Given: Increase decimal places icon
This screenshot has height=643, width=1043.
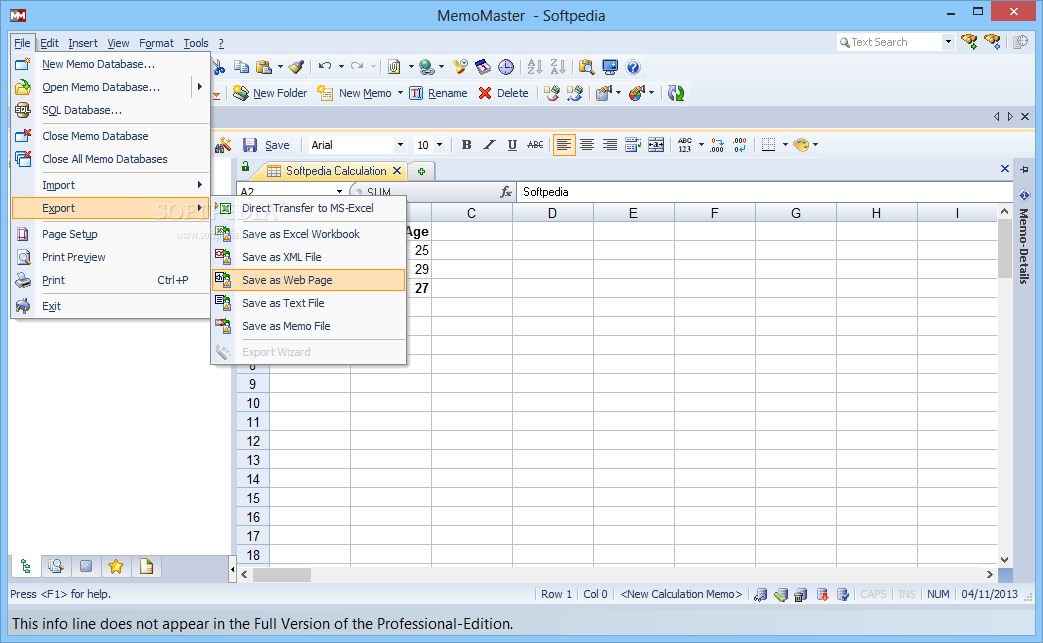Looking at the screenshot, I should [717, 145].
